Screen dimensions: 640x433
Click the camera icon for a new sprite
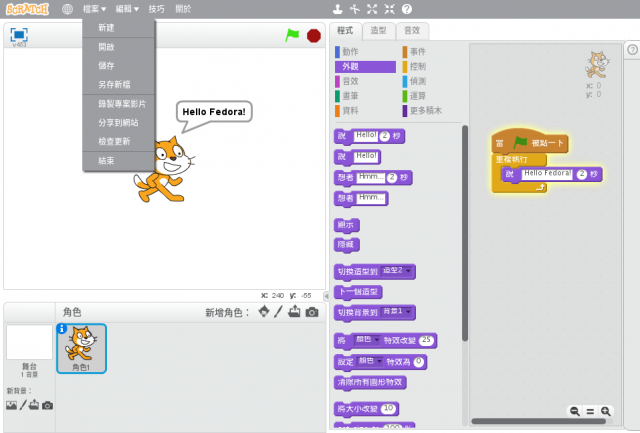click(312, 312)
